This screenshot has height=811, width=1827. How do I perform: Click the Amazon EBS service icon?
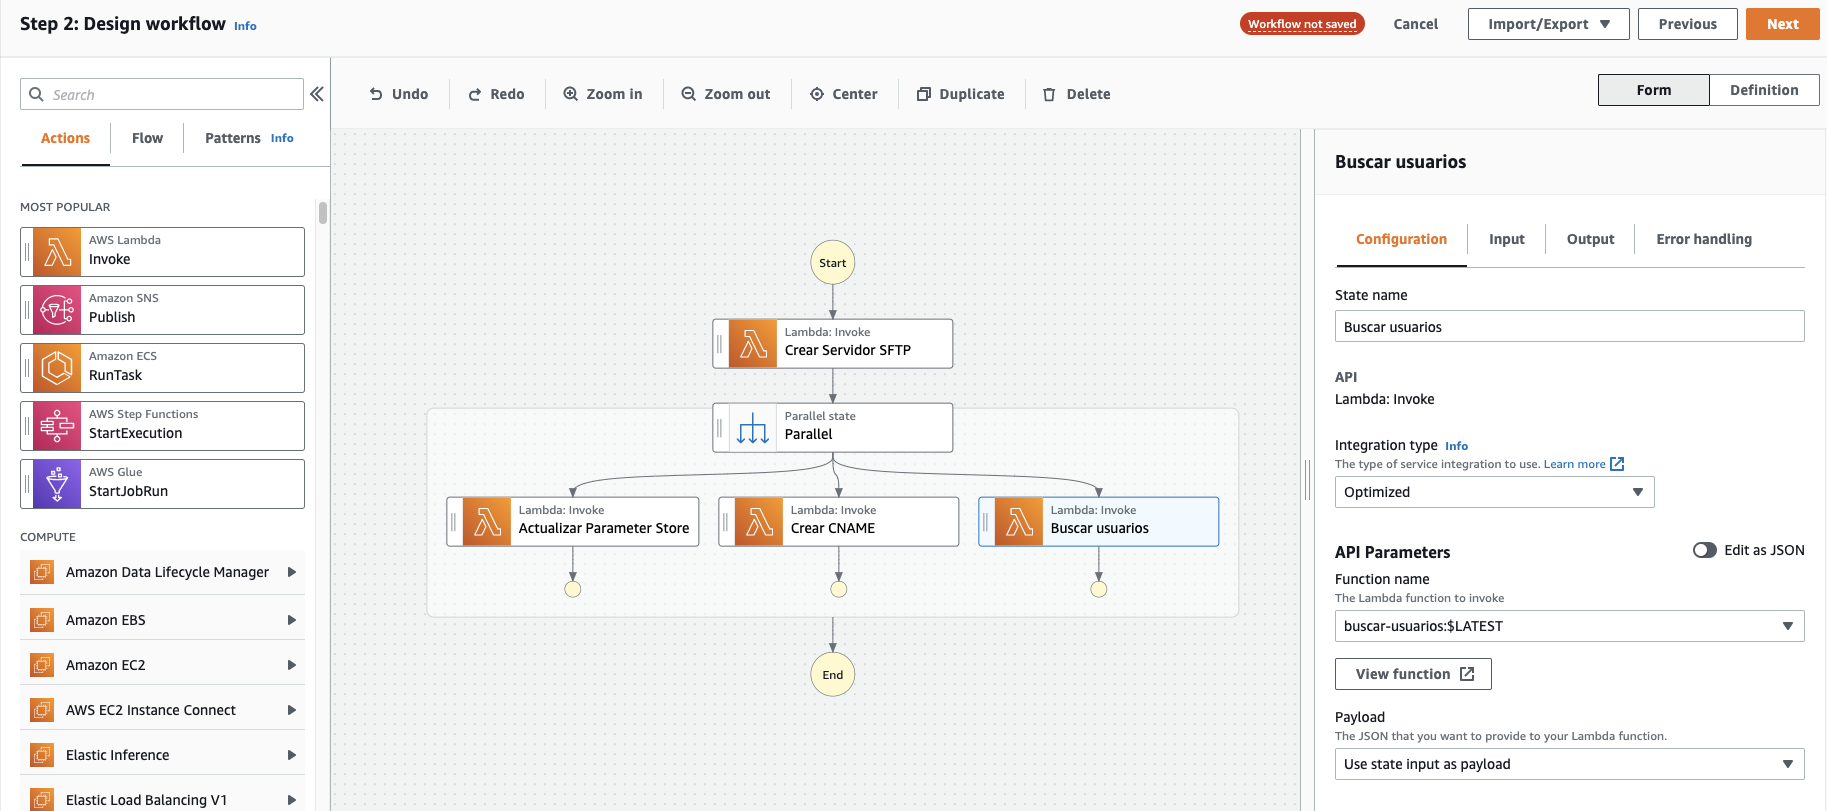[42, 620]
